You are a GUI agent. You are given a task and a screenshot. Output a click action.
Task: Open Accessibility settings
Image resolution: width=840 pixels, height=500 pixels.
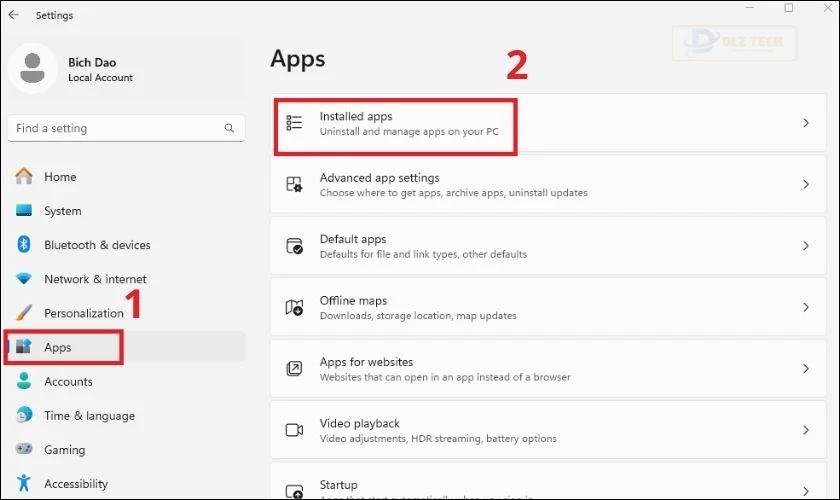[x=76, y=484]
